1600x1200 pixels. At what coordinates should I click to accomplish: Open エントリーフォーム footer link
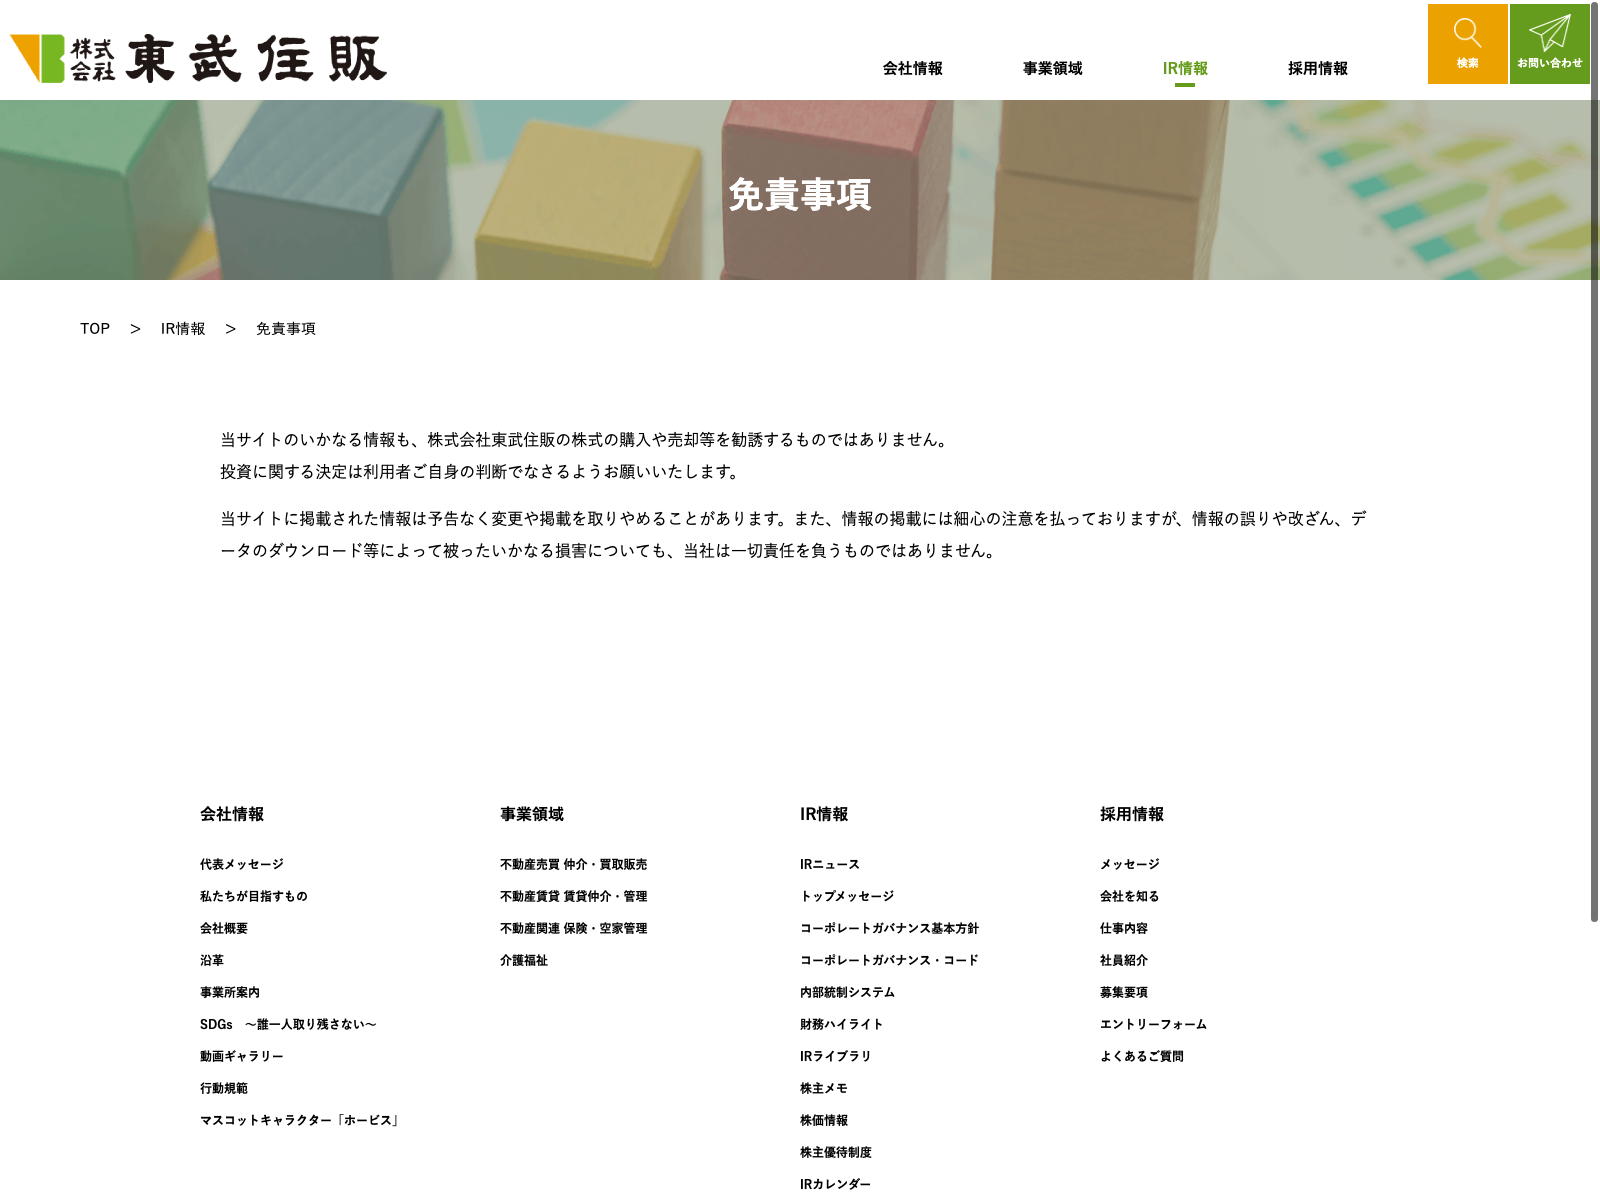click(x=1153, y=1024)
